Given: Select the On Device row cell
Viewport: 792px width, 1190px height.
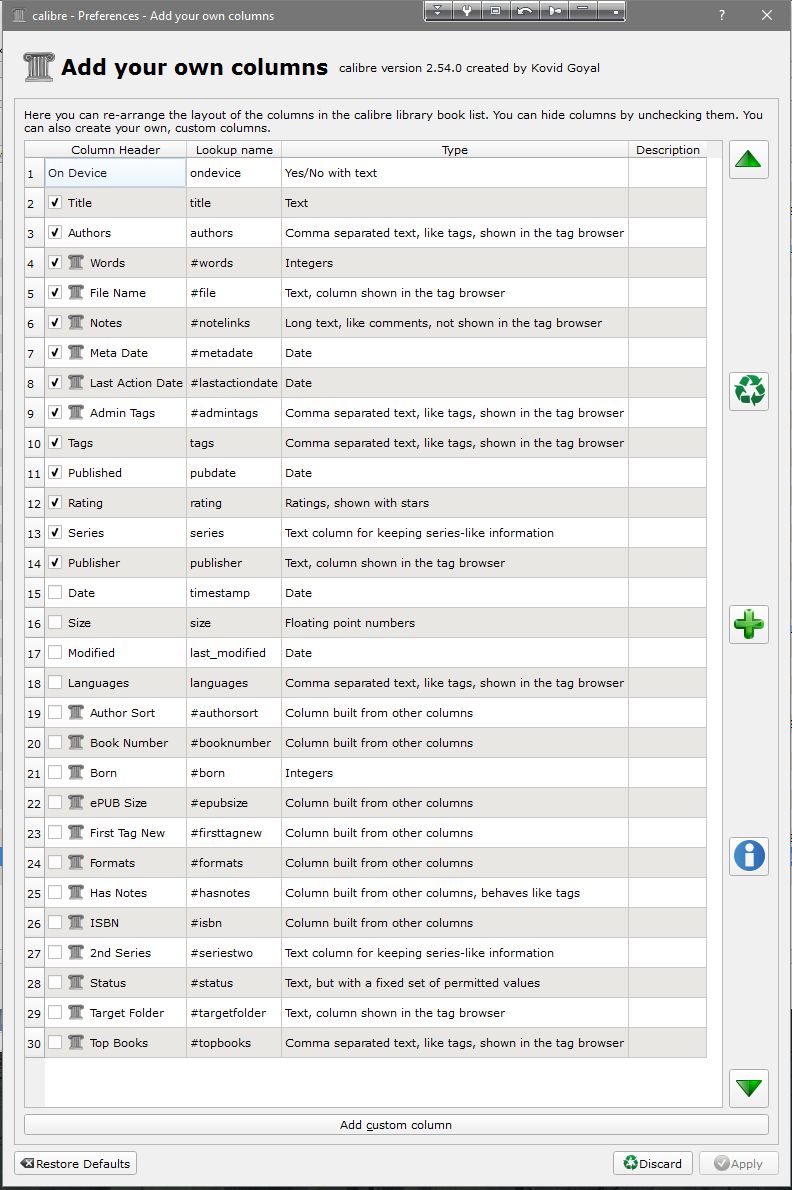Looking at the screenshot, I should click(x=115, y=173).
